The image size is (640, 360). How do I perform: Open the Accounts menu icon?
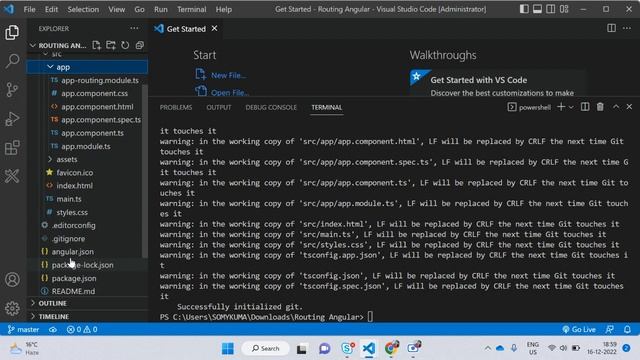point(12,280)
